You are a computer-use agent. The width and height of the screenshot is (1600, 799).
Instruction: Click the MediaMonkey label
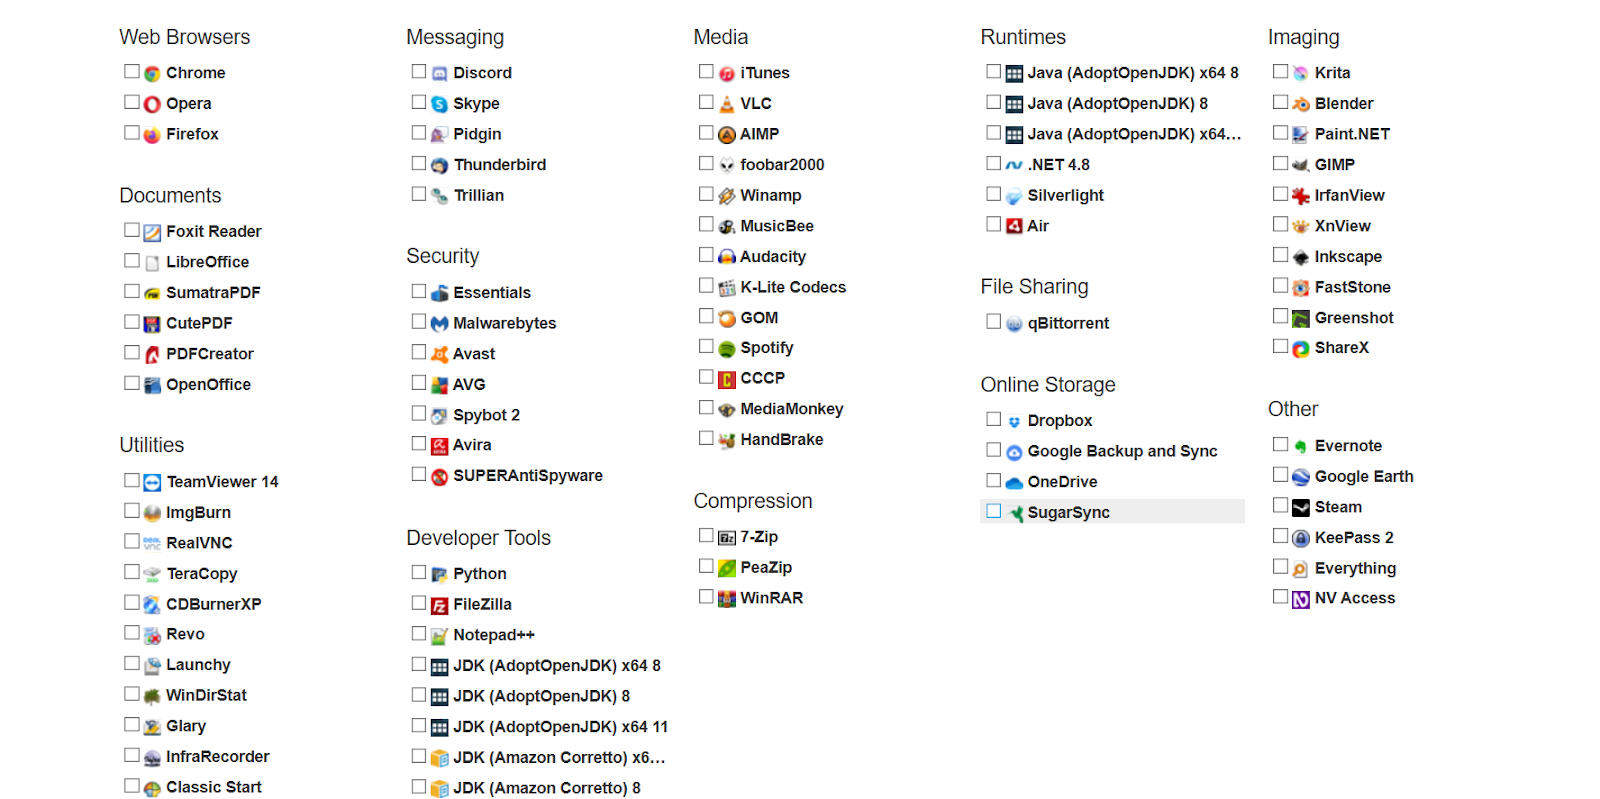792,409
